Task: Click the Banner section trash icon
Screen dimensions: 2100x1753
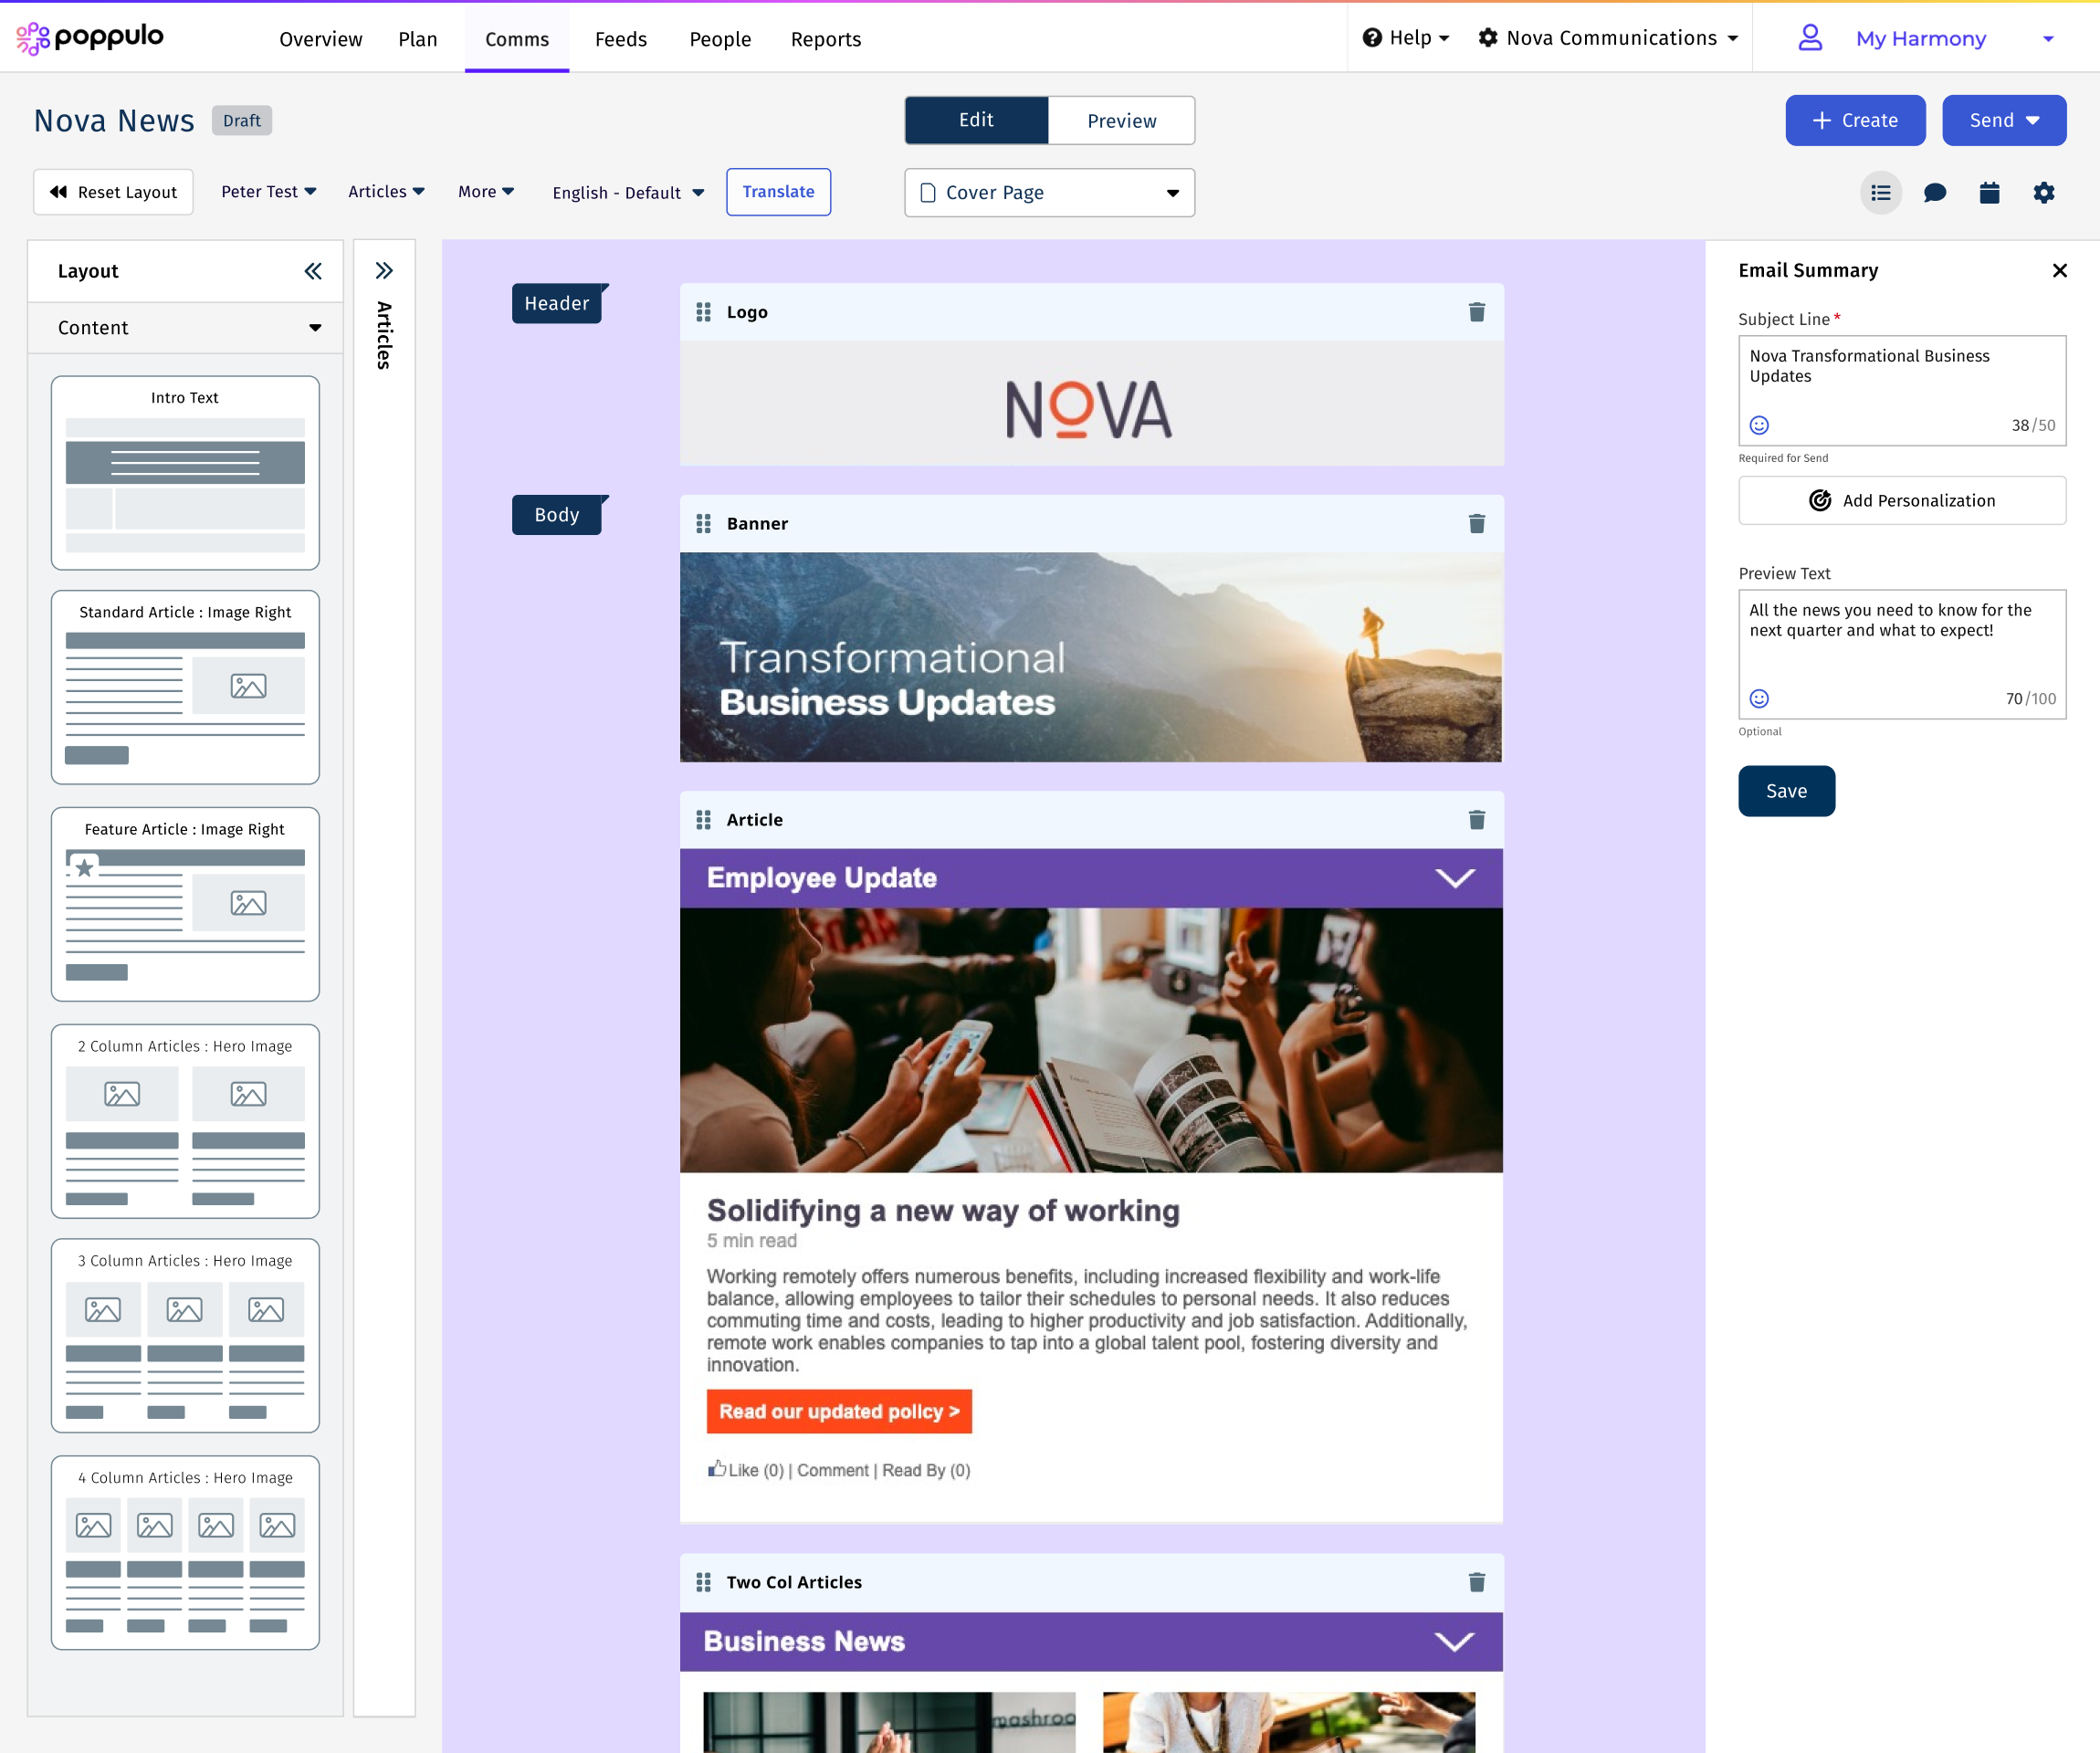Action: [1476, 523]
